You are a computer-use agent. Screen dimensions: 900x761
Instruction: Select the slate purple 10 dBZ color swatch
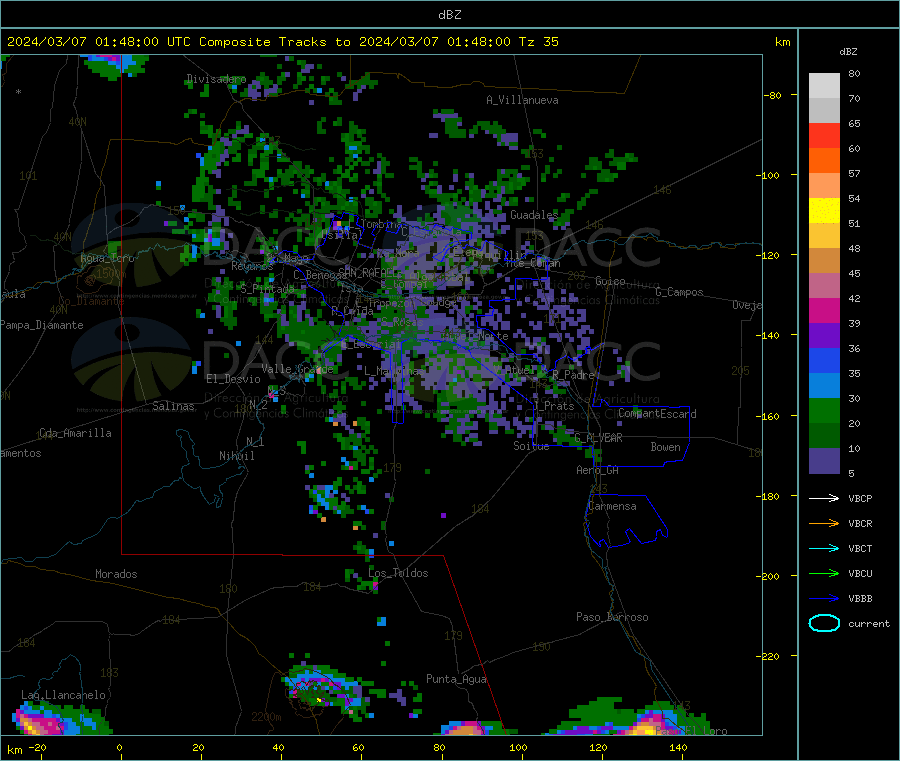click(824, 460)
